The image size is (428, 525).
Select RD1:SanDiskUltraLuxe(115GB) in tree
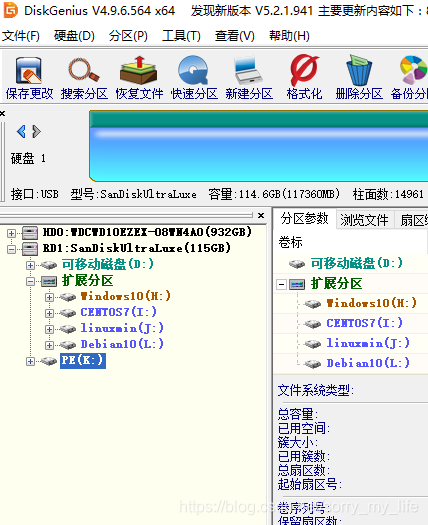137,248
